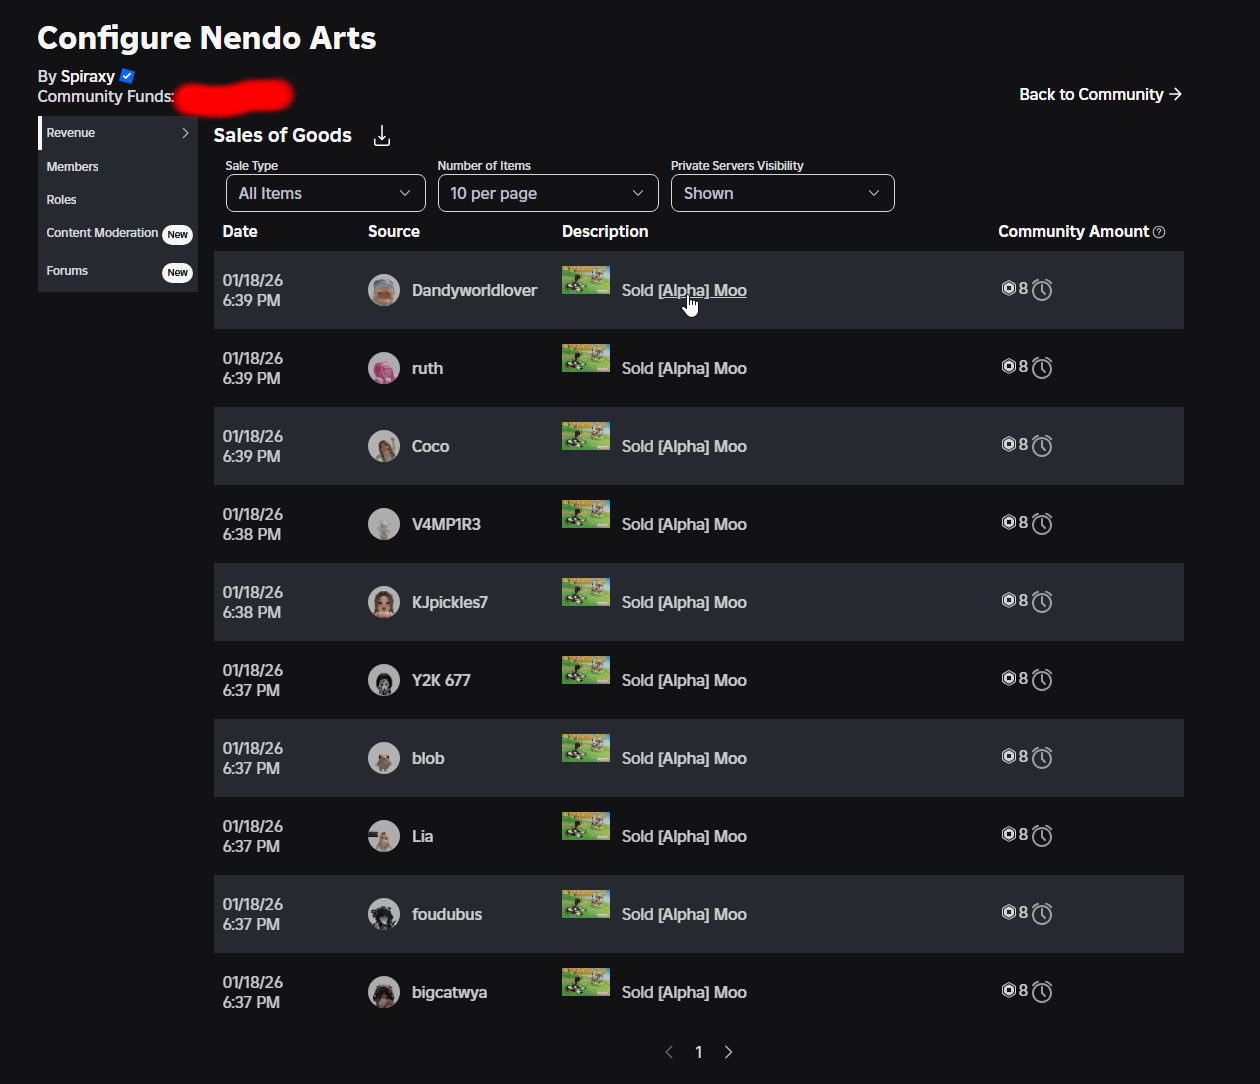Click ruth's pink avatar icon
This screenshot has width=1260, height=1084.
point(384,368)
